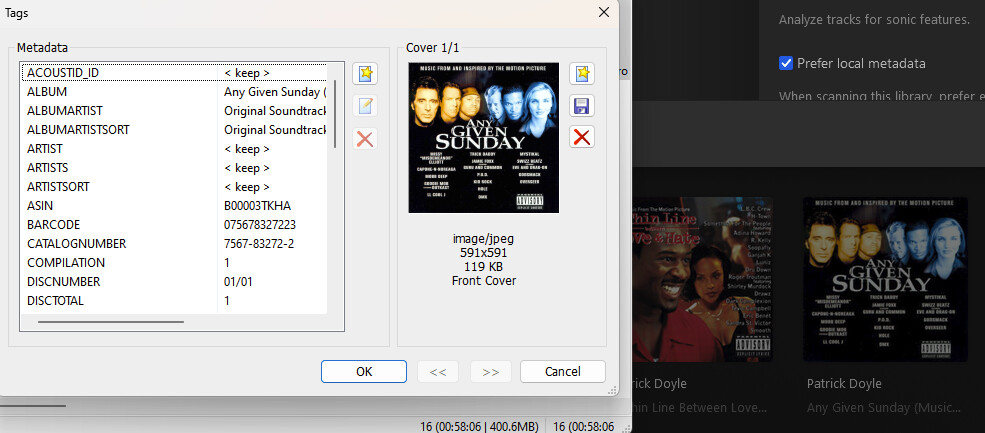Click the Front Cover type label
985x433 pixels.
484,281
